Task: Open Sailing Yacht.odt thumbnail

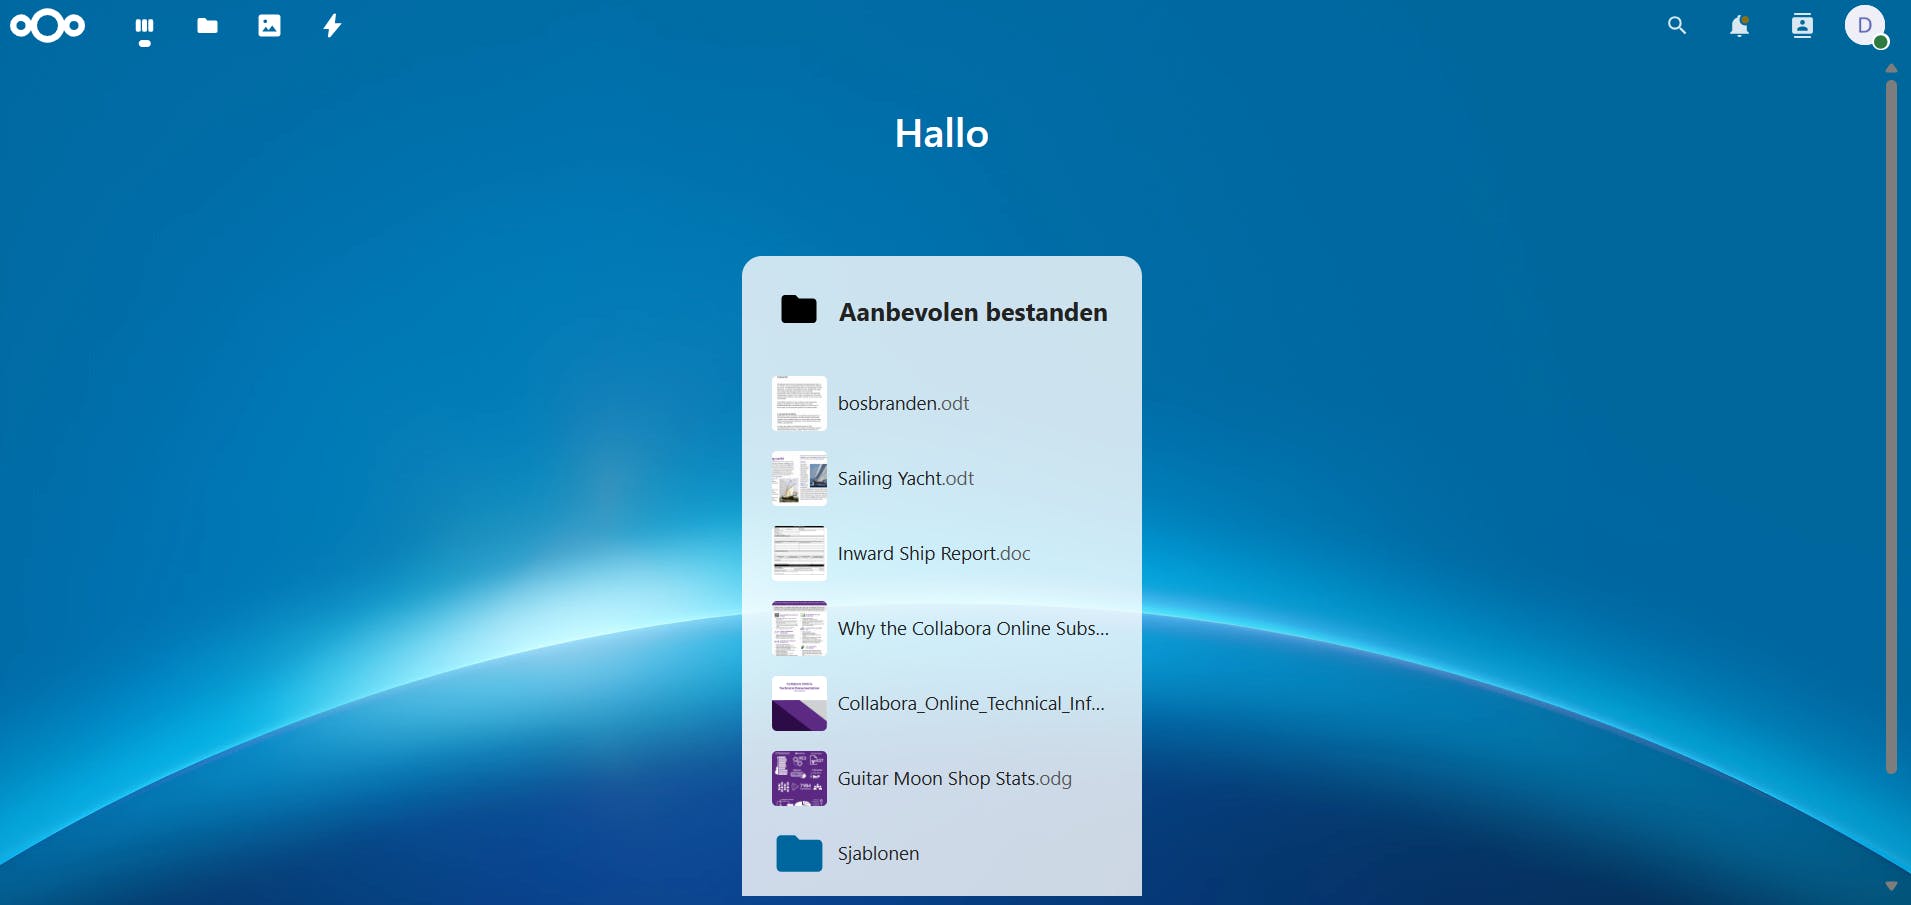Action: tap(799, 478)
